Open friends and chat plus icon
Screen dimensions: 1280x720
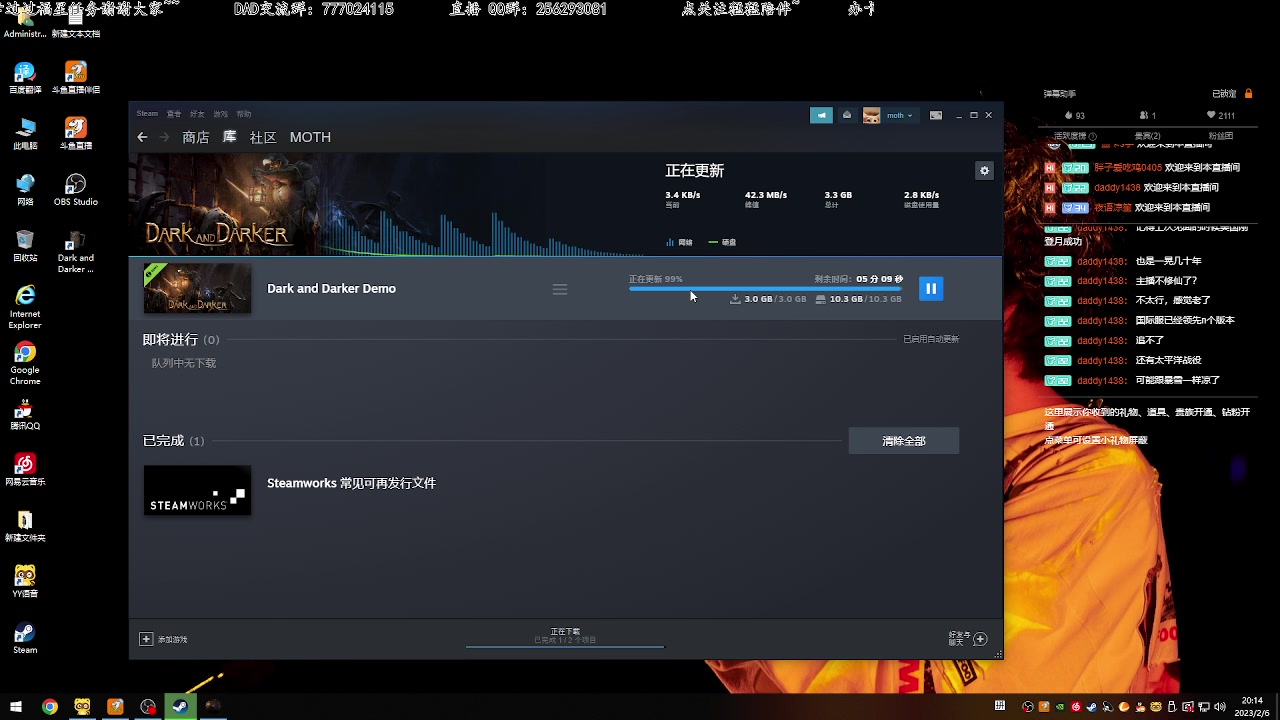tap(980, 639)
